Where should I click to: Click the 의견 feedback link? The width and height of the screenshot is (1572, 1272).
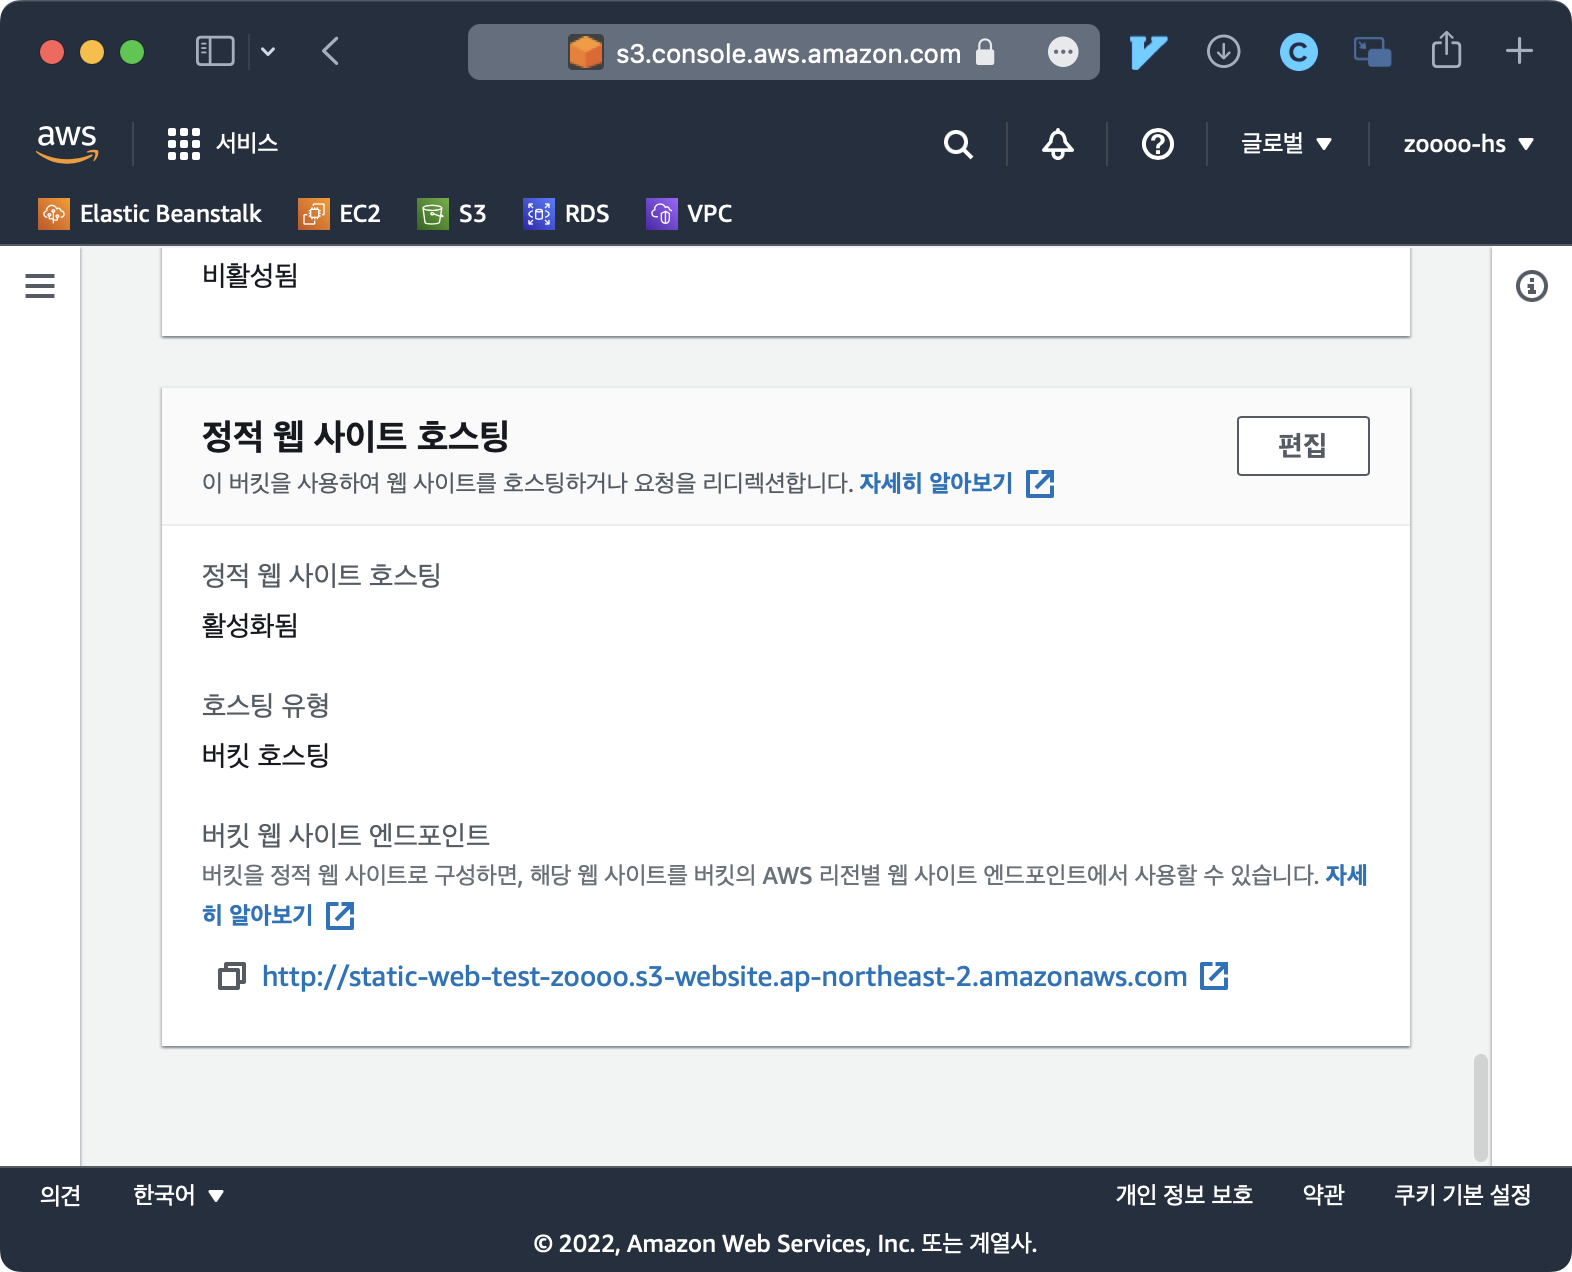click(60, 1195)
